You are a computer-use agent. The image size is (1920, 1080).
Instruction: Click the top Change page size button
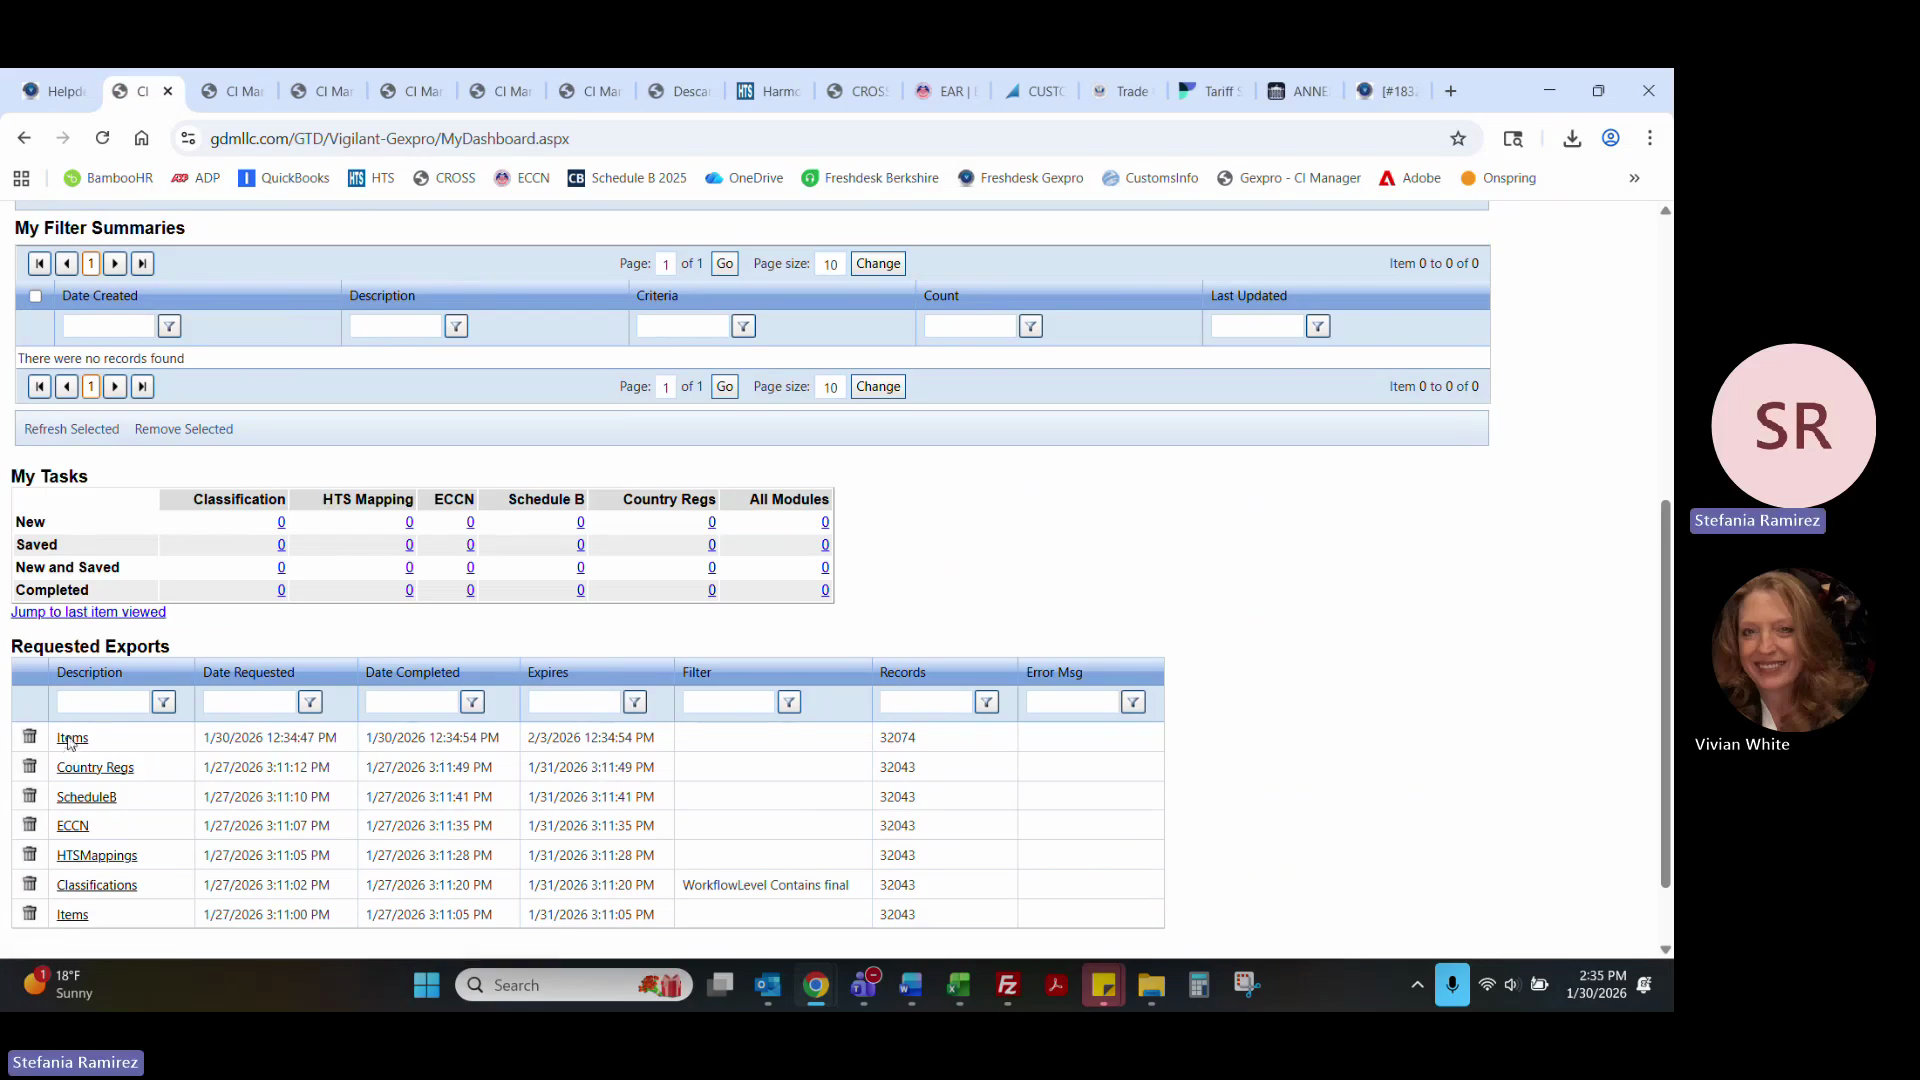tap(877, 264)
